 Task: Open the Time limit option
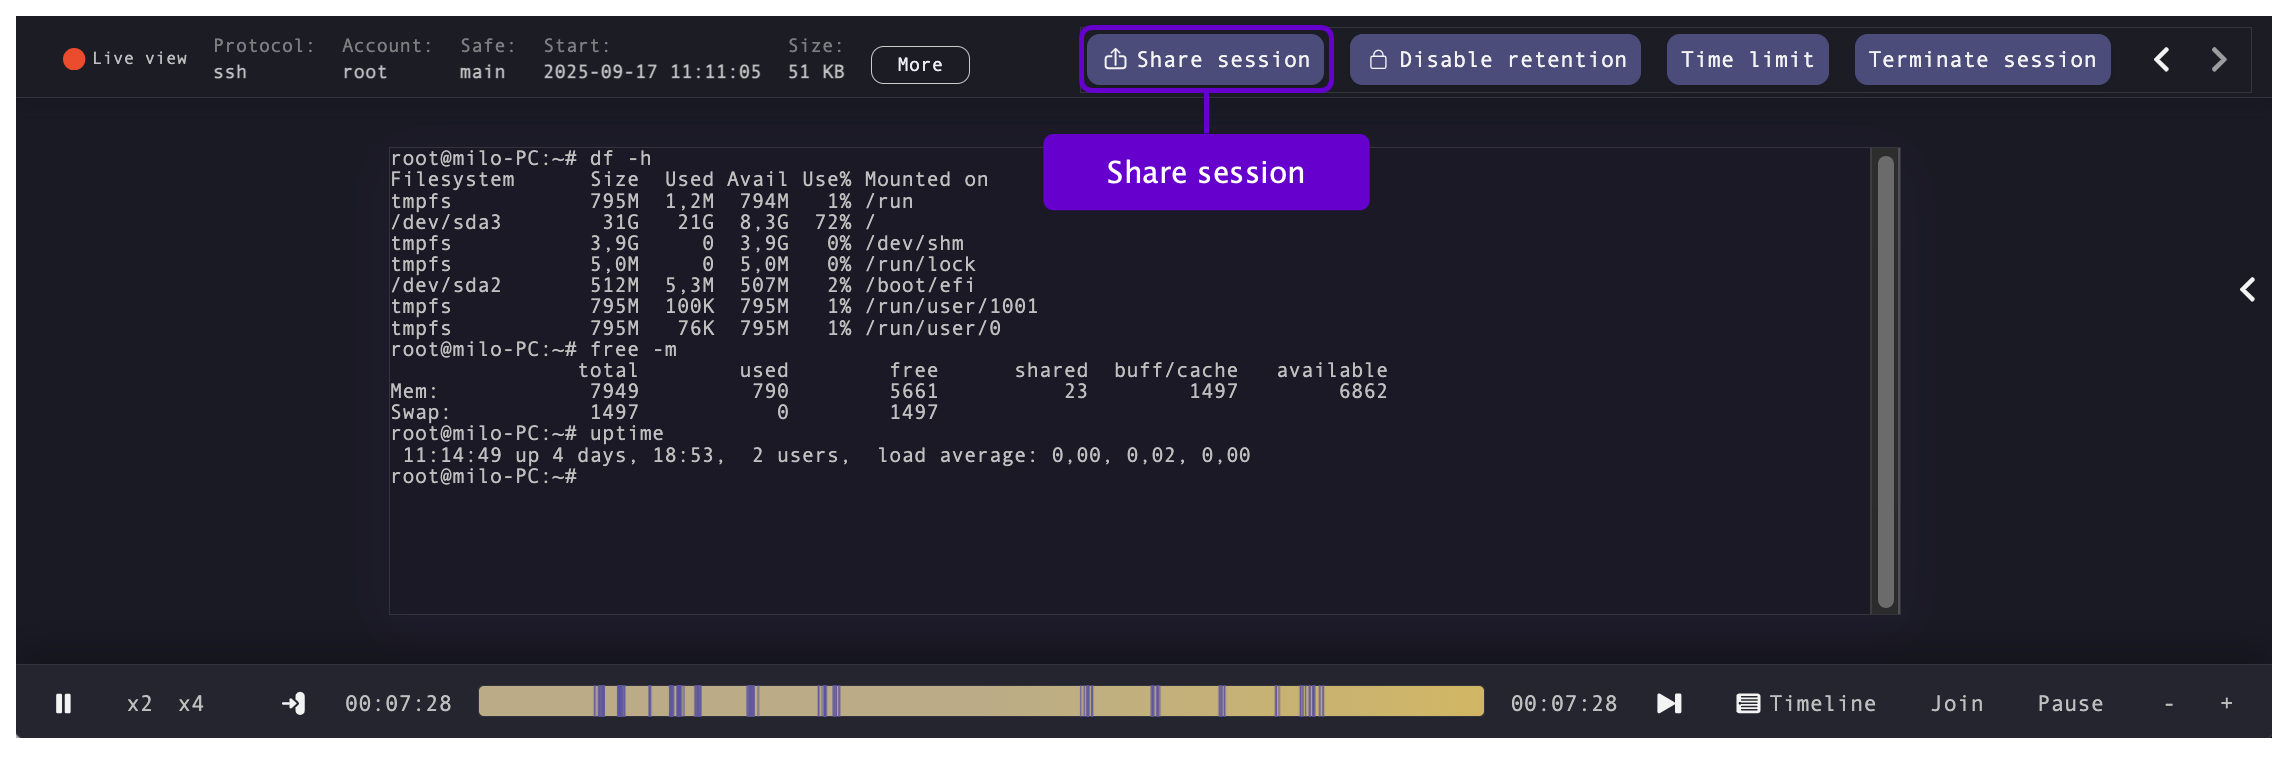click(1747, 60)
